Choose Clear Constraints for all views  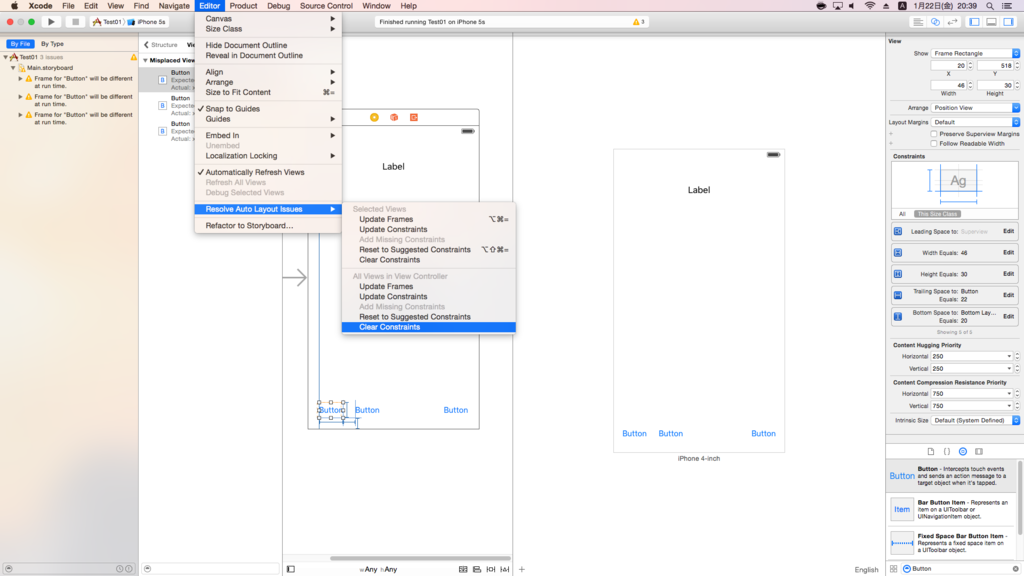428,327
